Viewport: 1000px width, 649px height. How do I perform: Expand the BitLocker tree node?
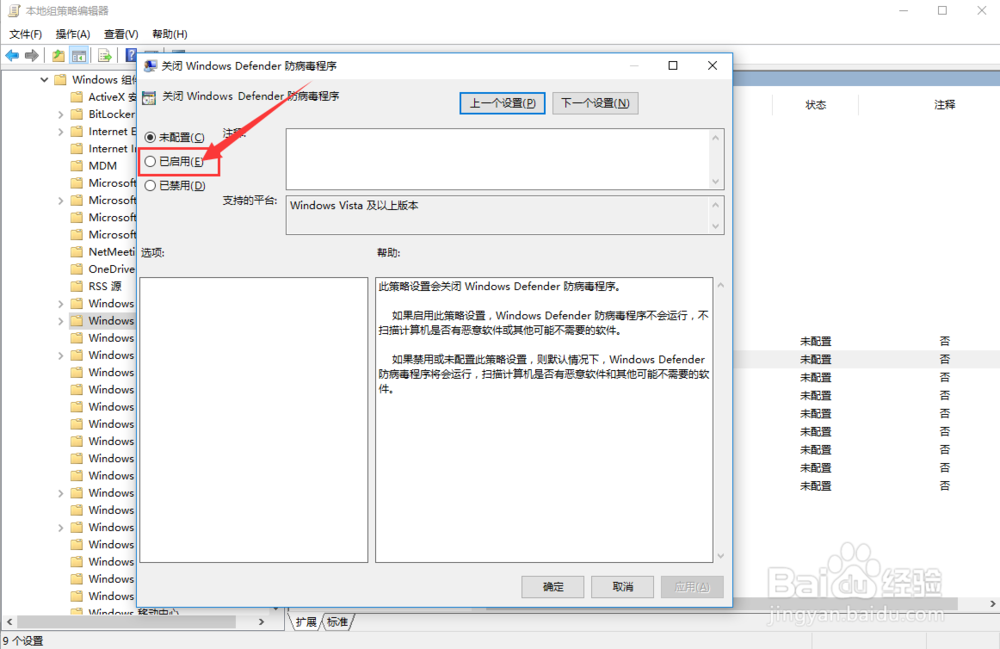point(61,115)
